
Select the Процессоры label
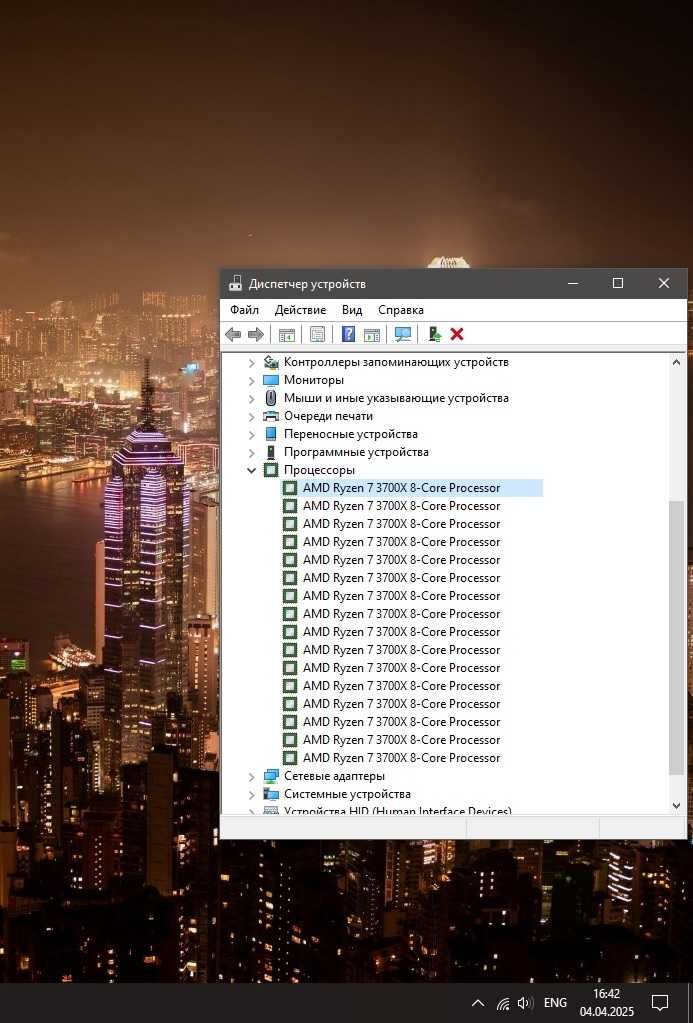click(319, 470)
